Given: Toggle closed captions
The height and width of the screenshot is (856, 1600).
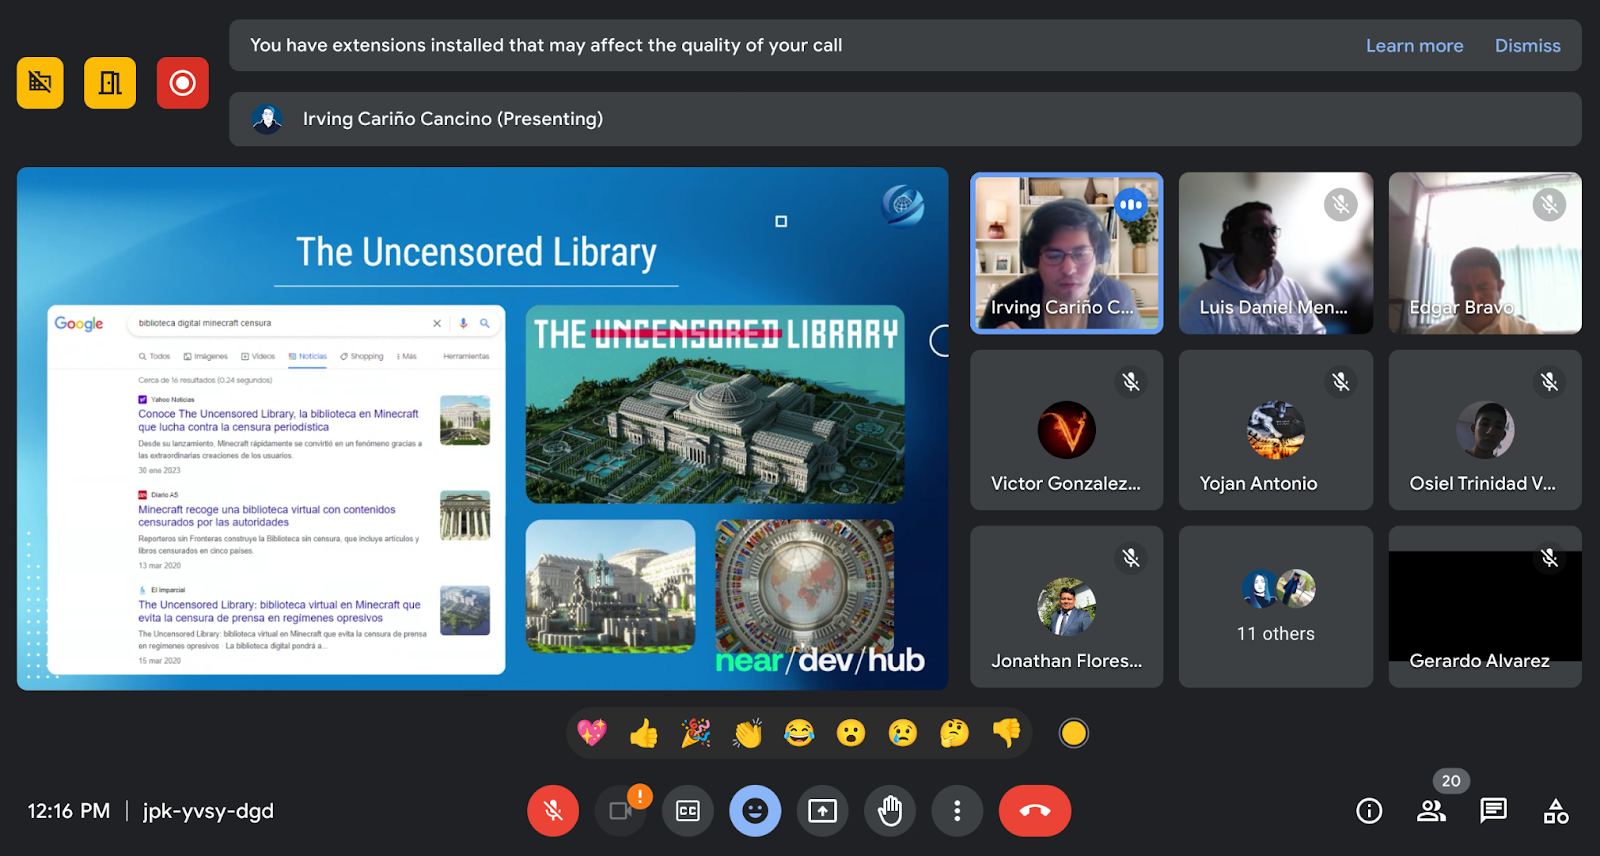Looking at the screenshot, I should pyautogui.click(x=688, y=811).
